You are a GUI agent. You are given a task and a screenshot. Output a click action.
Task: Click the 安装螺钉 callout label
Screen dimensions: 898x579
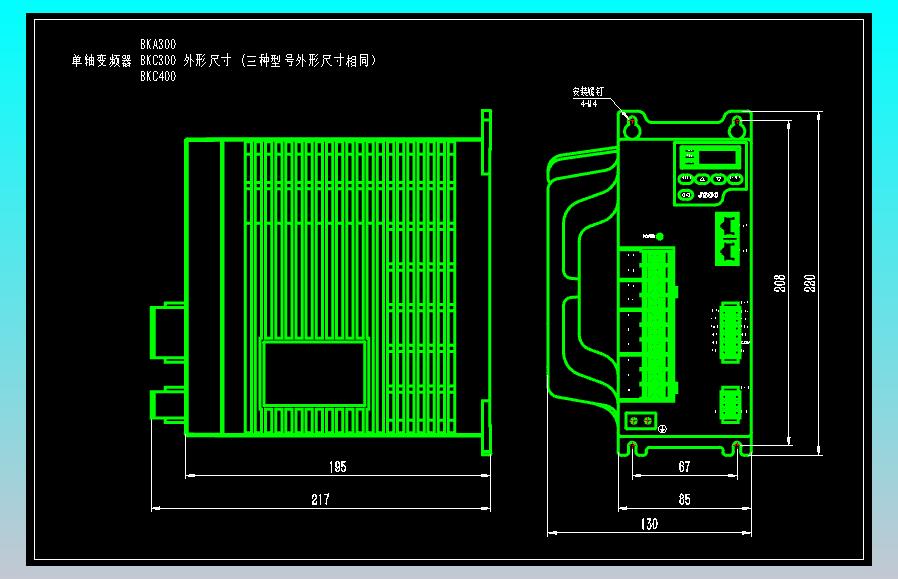pos(588,92)
